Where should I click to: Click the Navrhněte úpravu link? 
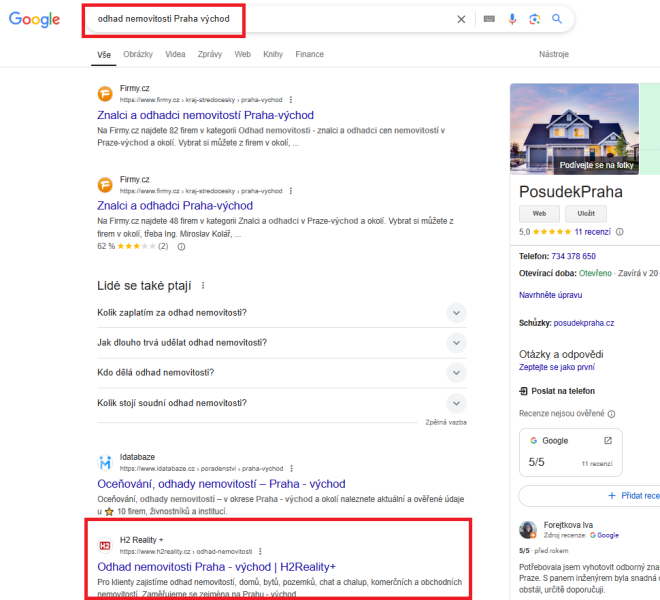click(550, 295)
